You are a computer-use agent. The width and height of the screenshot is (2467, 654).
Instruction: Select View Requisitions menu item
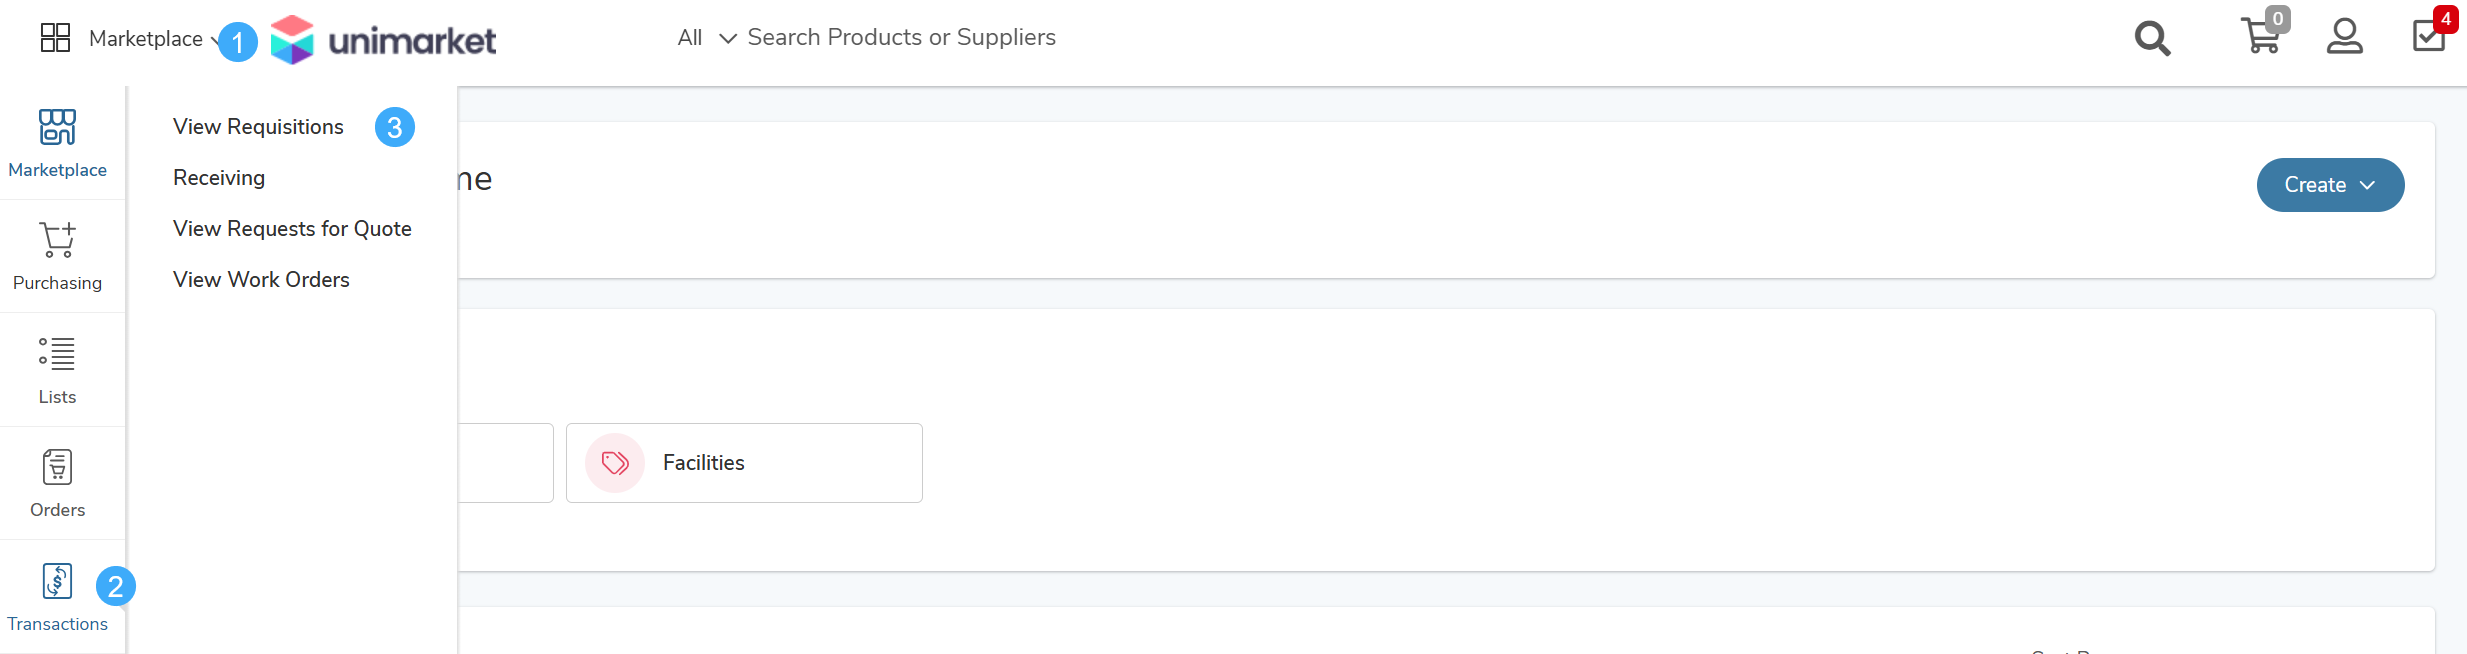tap(258, 127)
